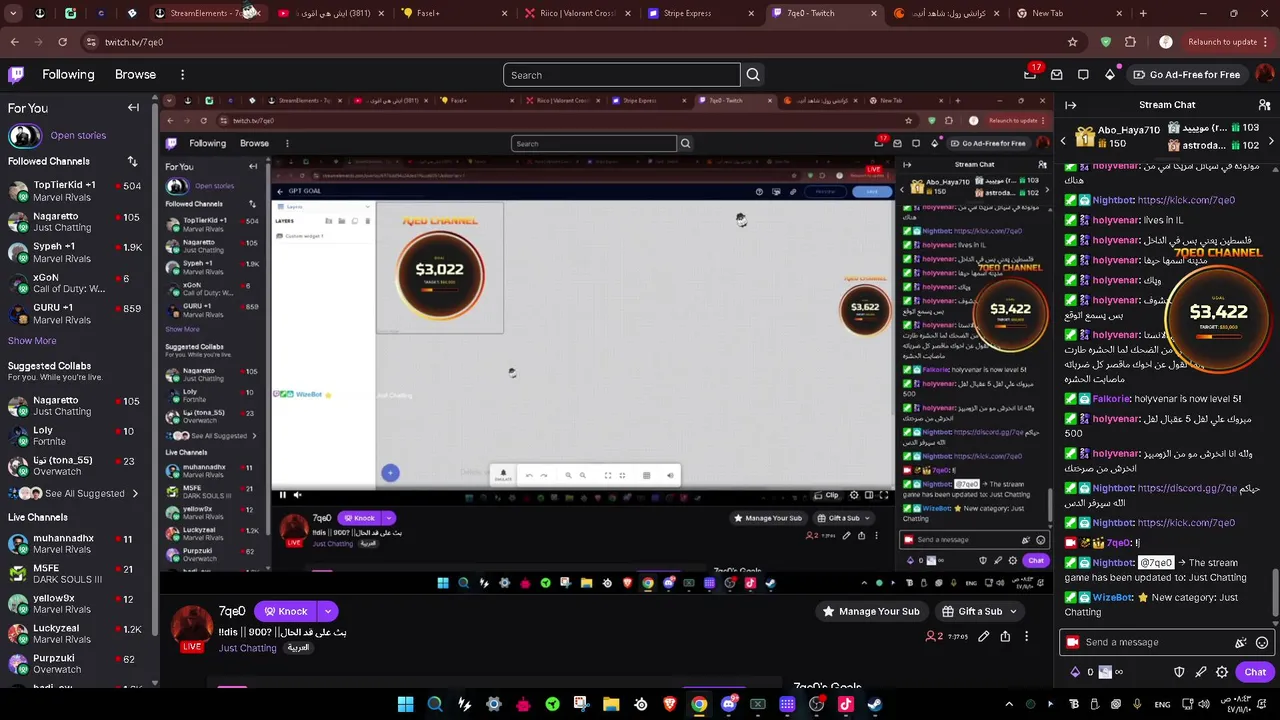Expand the Knock button dropdown arrow
Image resolution: width=1280 pixels, height=720 pixels.
(x=327, y=611)
